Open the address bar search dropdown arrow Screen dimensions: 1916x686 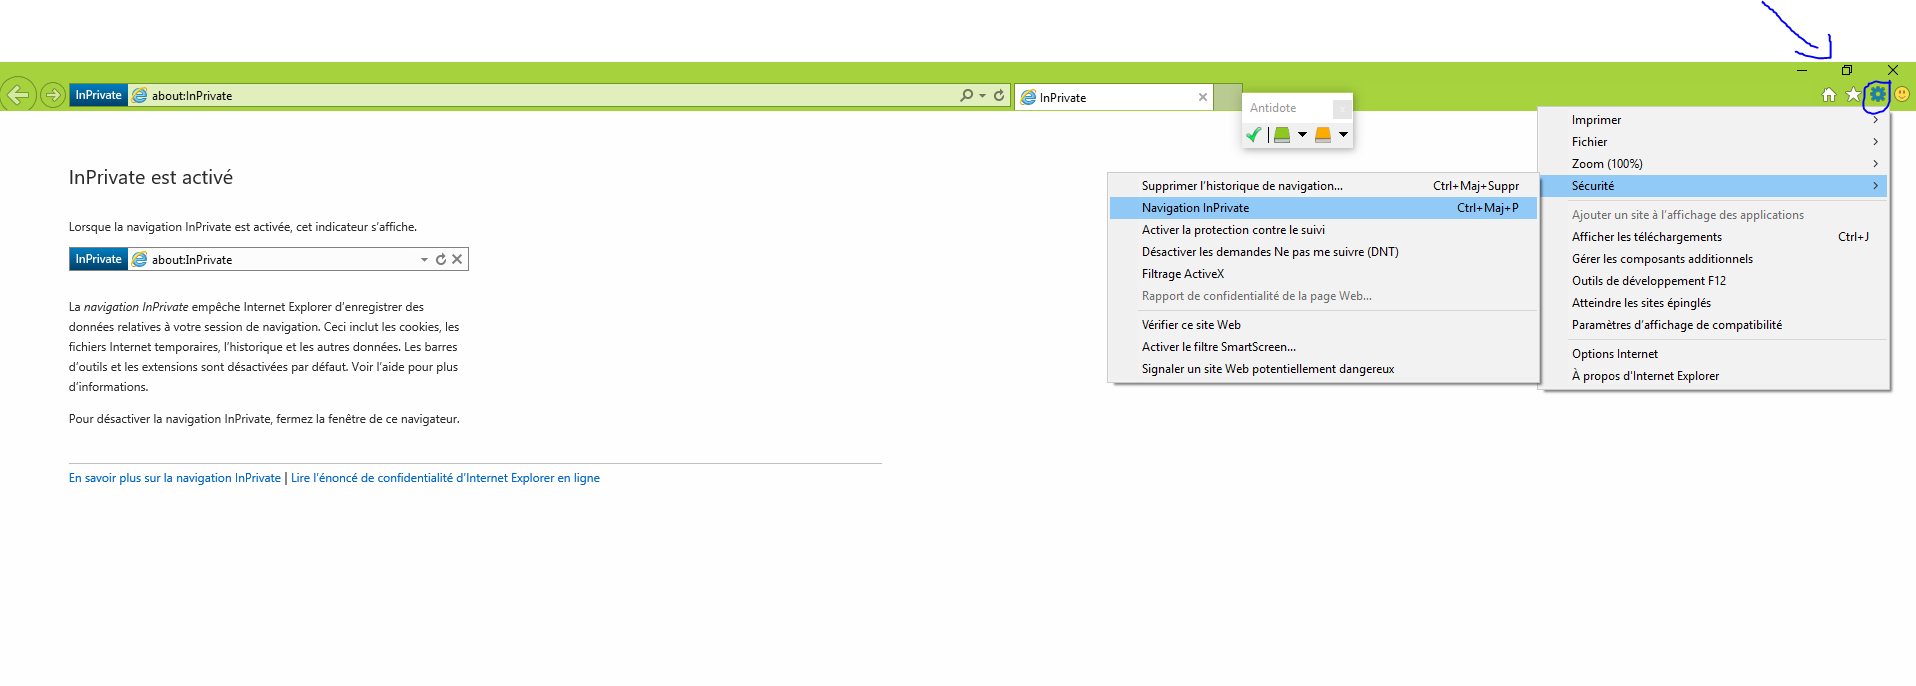983,95
